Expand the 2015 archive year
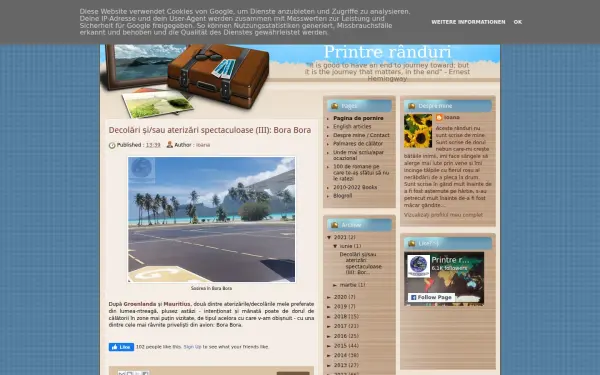Screen dimensions: 600x375 coord(329,346)
